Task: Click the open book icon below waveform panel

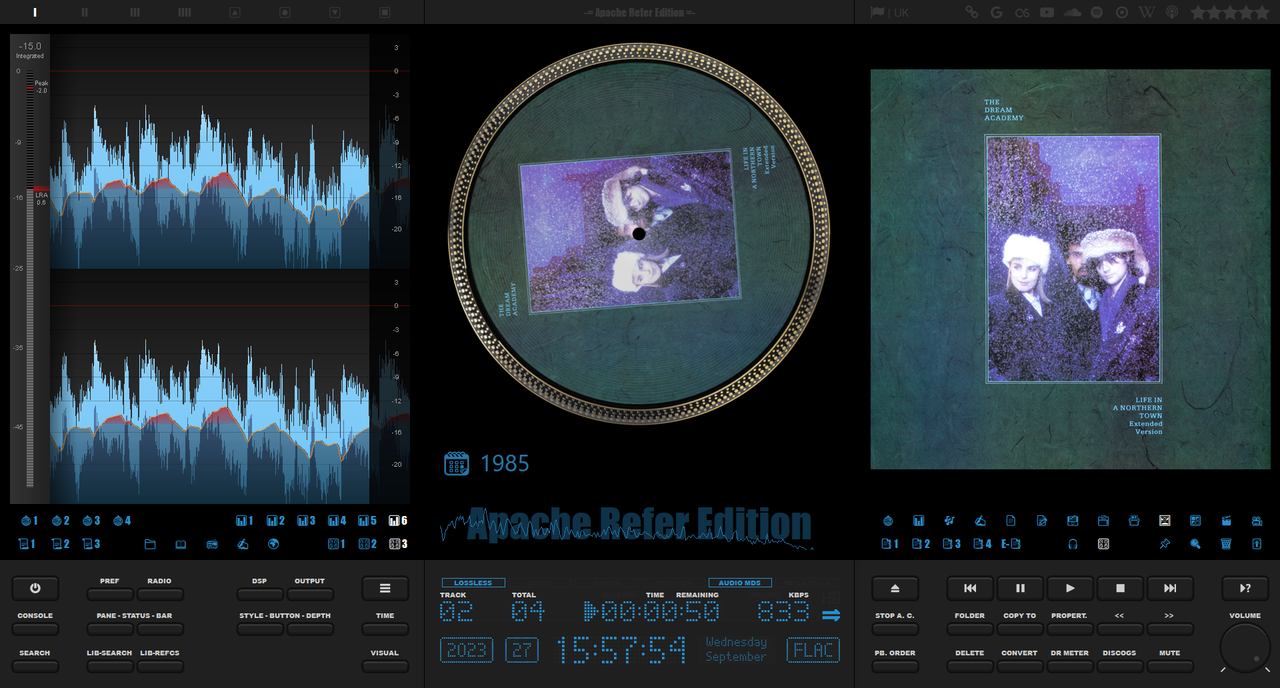Action: [x=181, y=544]
